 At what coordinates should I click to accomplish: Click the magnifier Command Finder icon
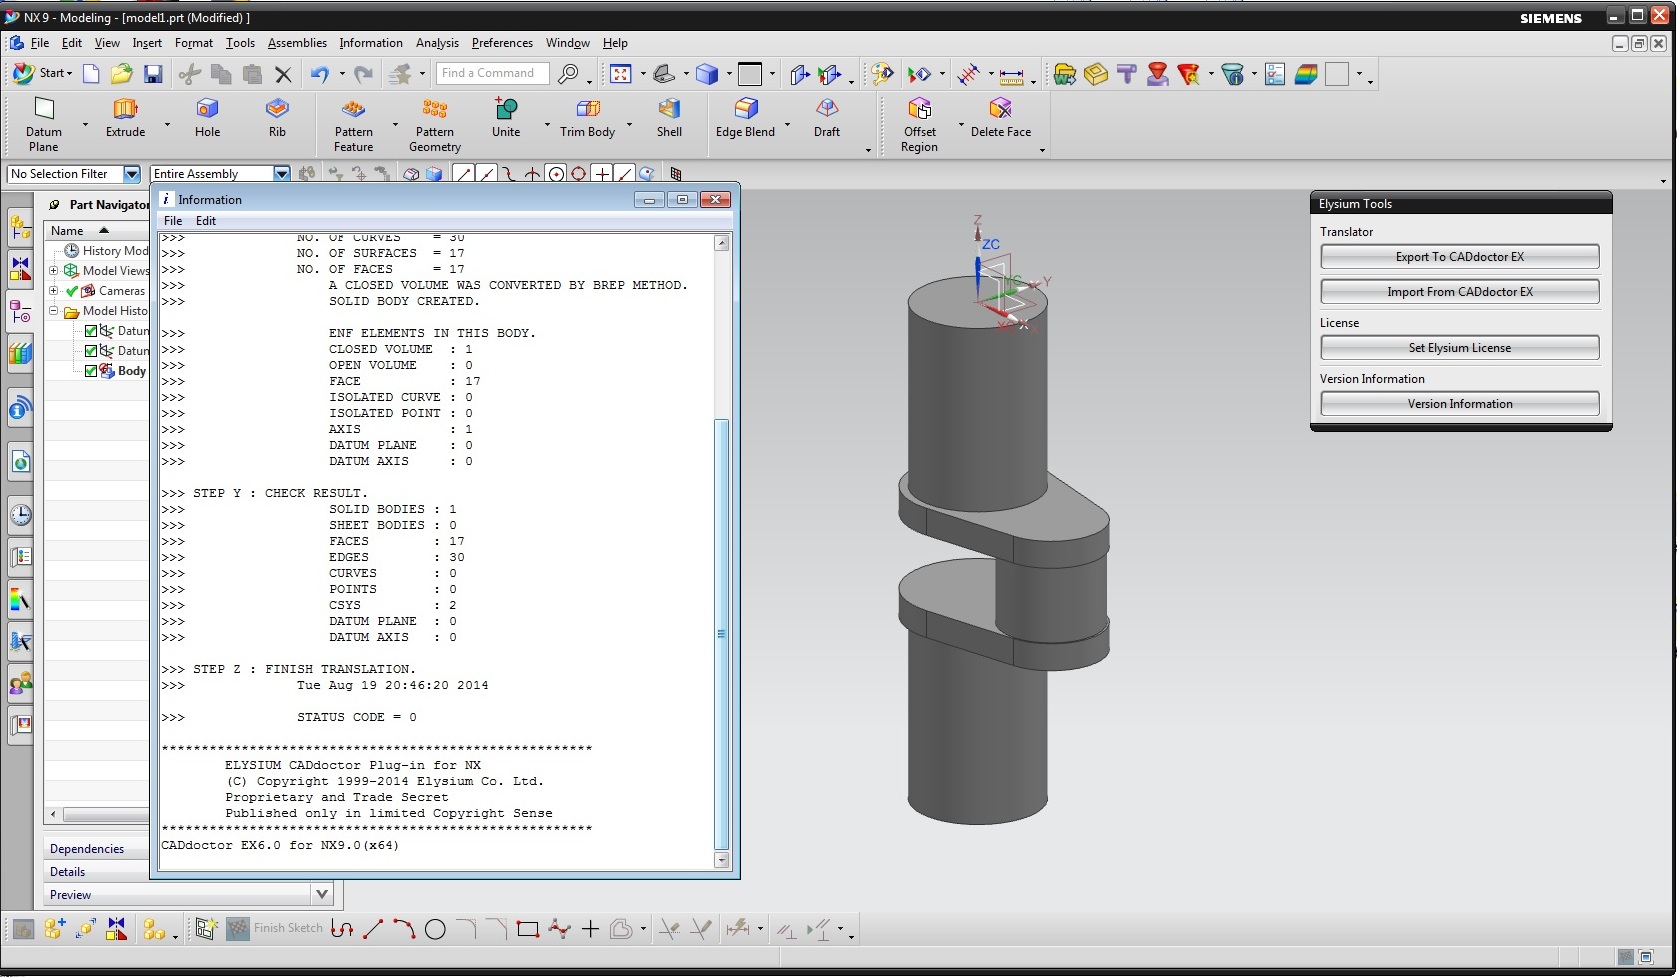(x=568, y=74)
